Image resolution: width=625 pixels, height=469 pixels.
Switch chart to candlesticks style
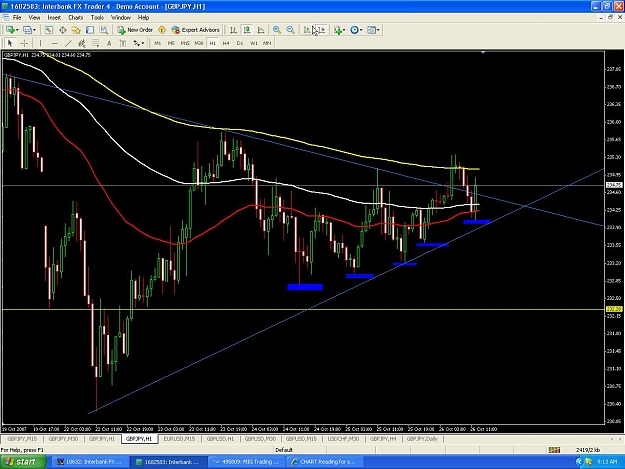(x=247, y=30)
